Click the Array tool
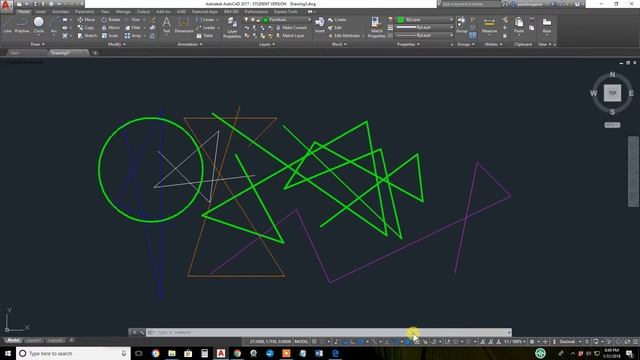The image size is (640, 360). point(133,36)
